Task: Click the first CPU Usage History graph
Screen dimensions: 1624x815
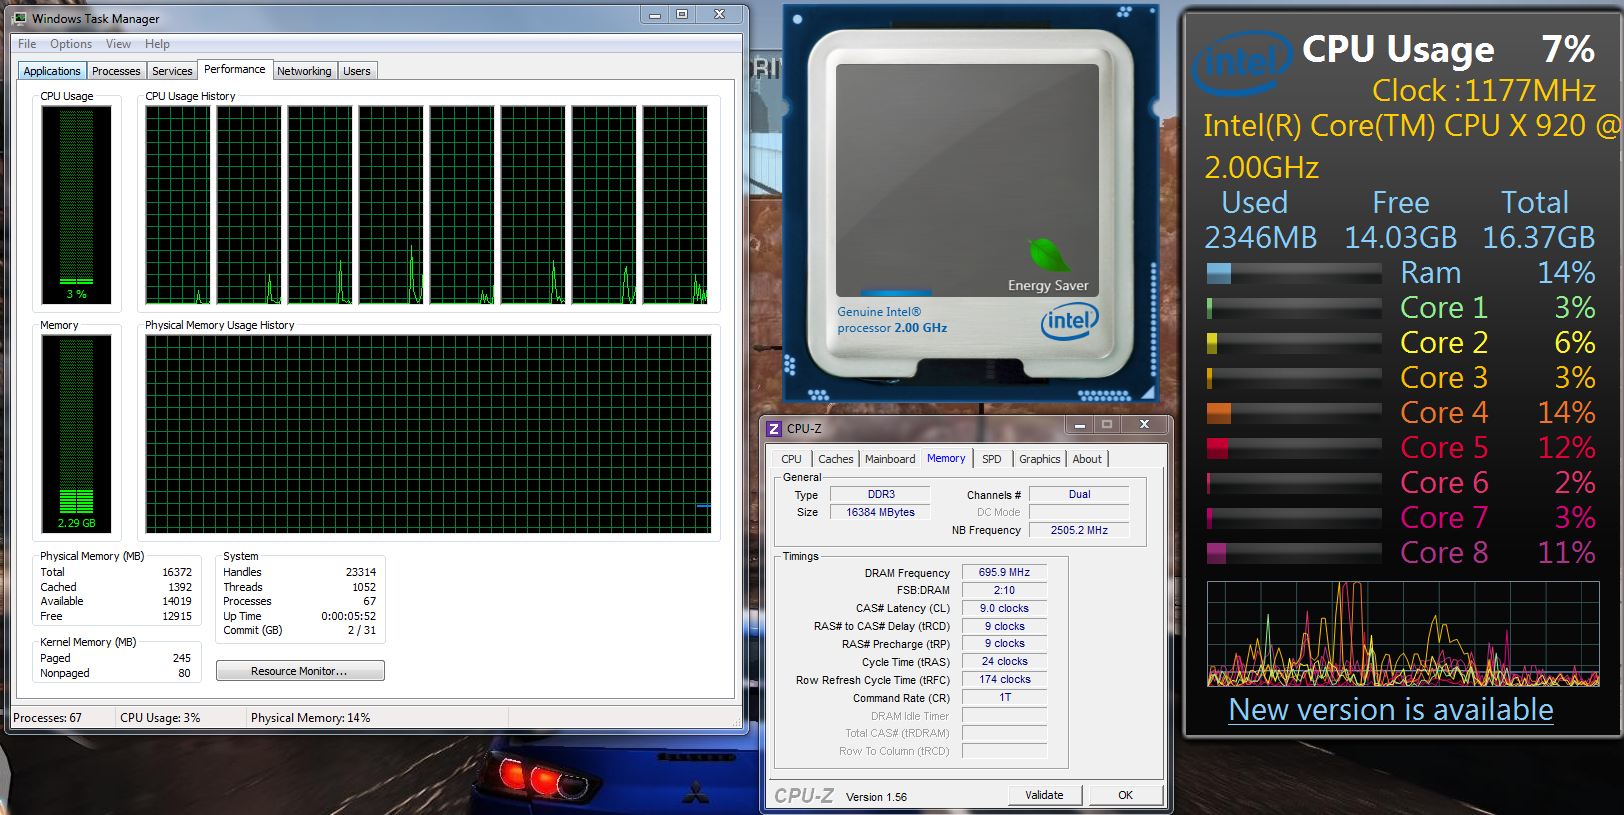Action: 178,204
